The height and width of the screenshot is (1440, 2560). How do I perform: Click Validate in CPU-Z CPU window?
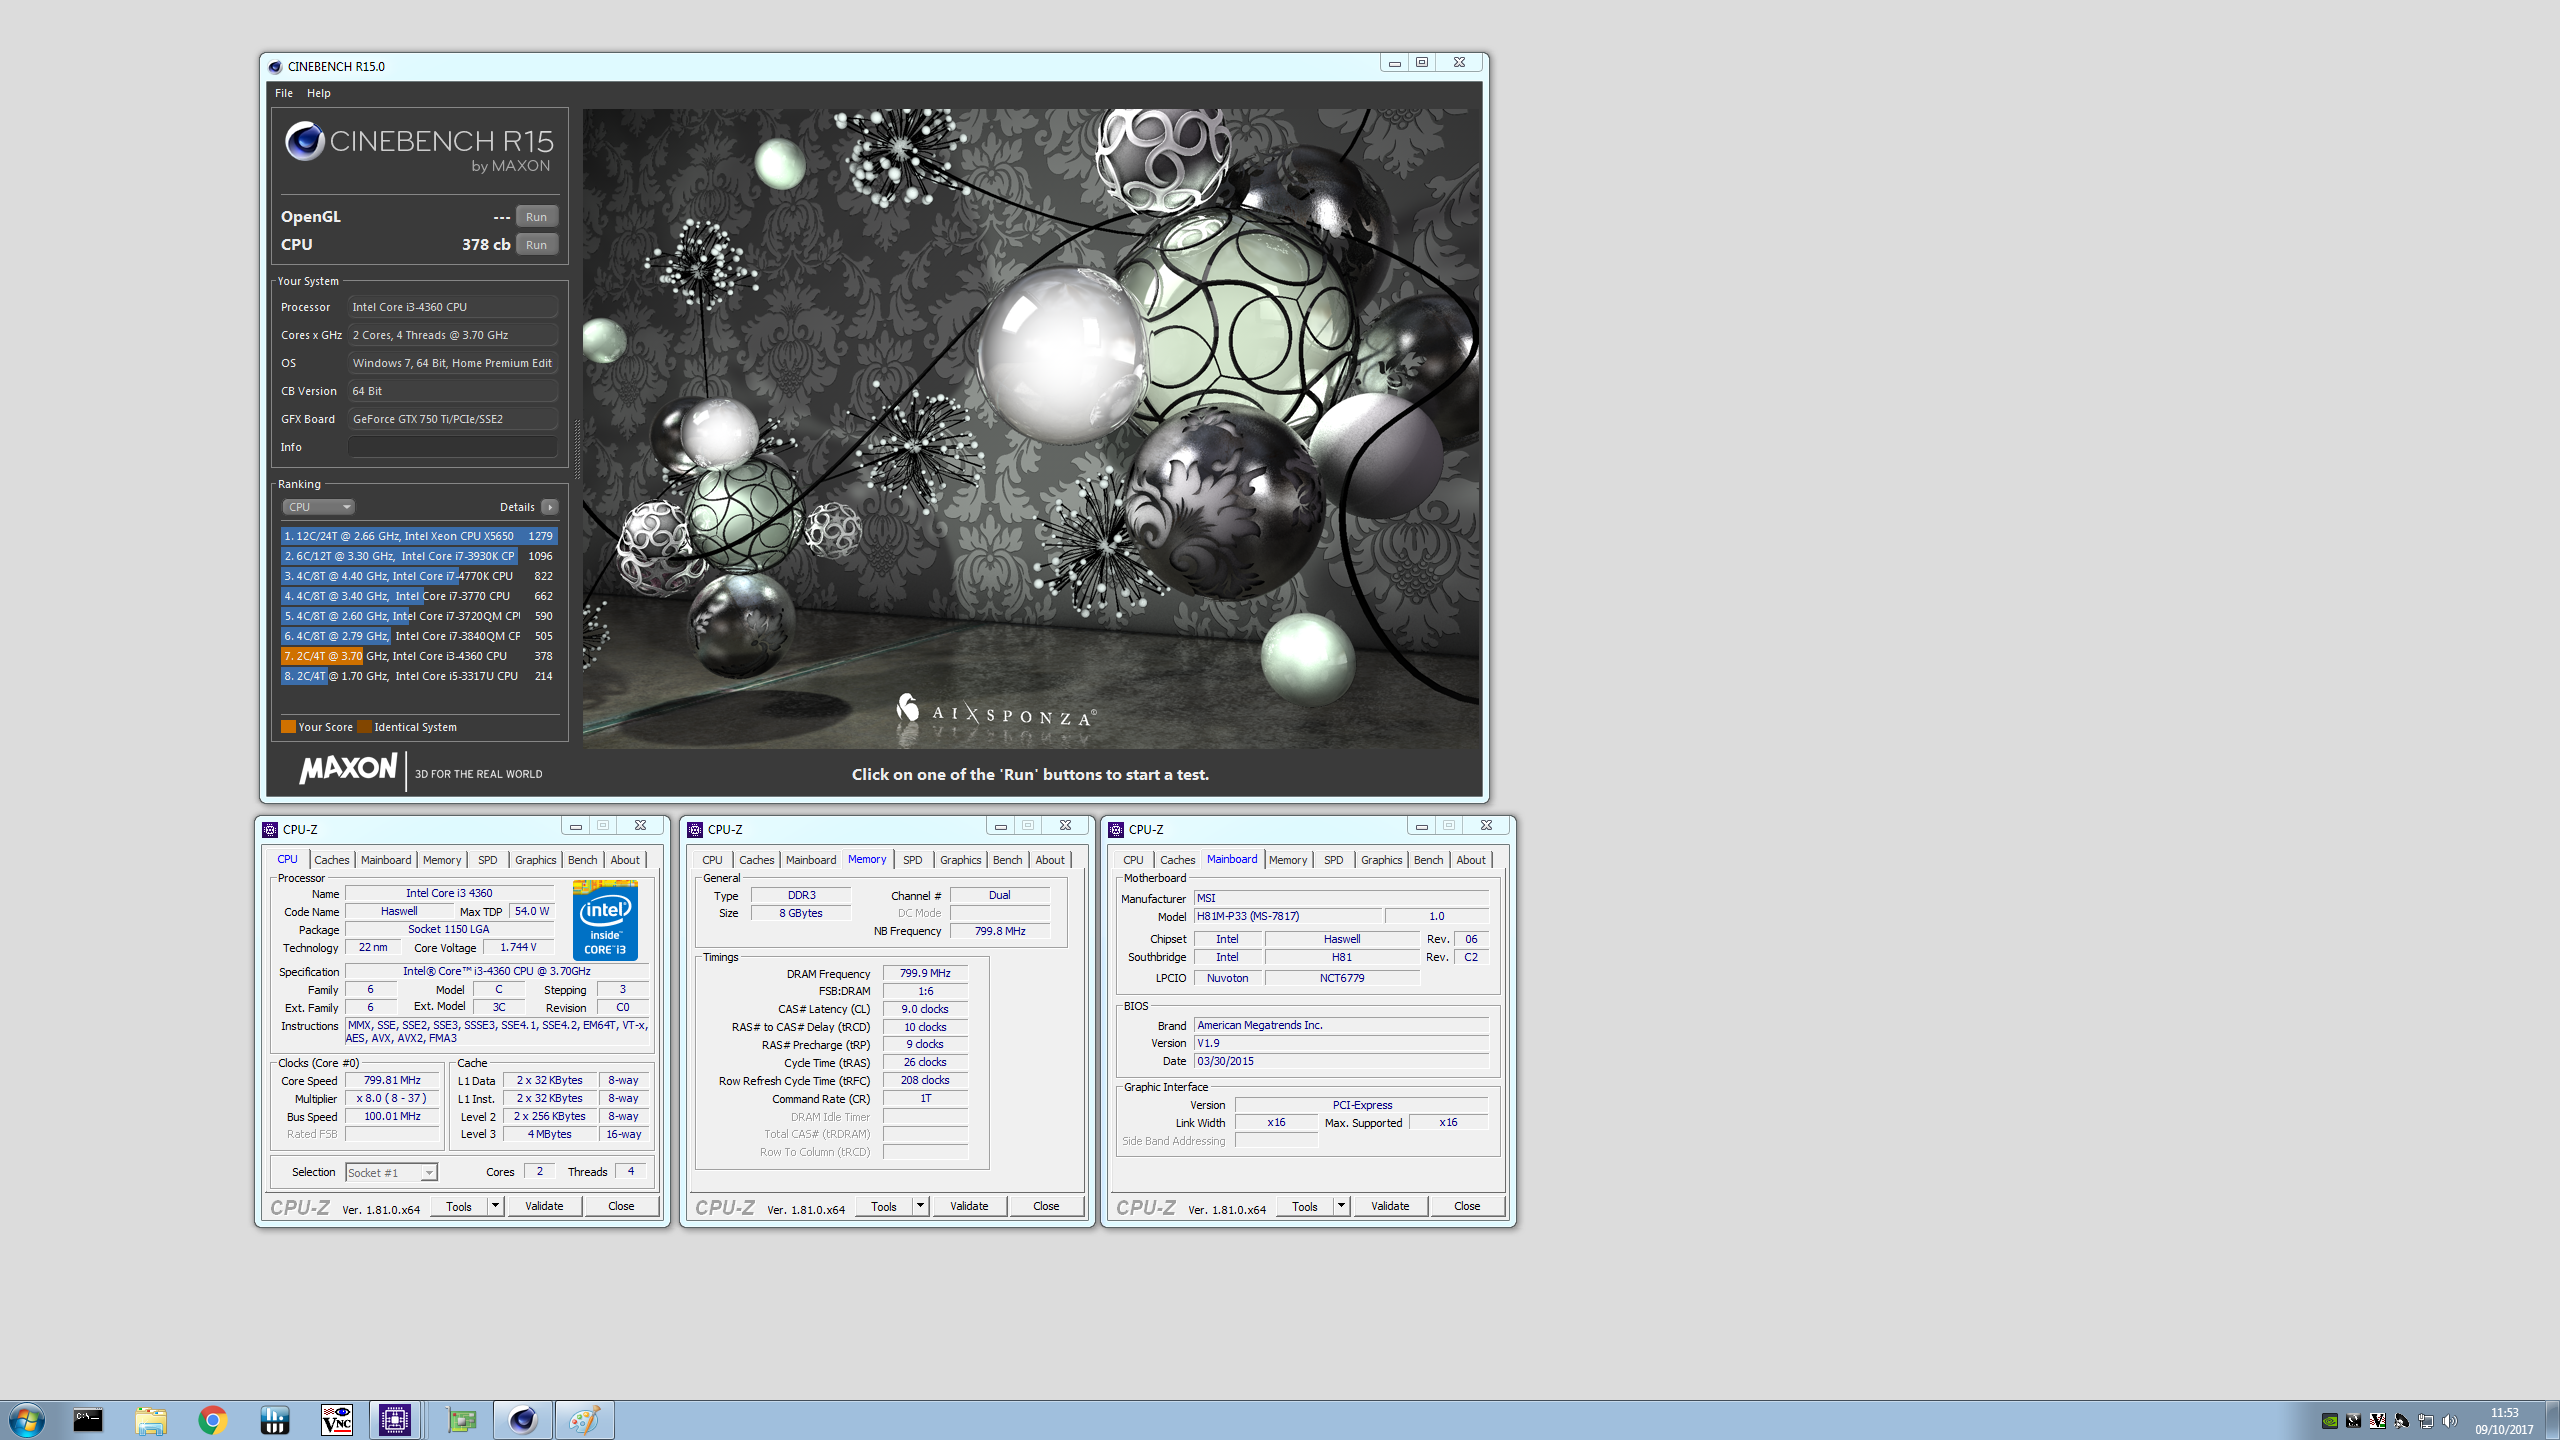(x=545, y=1206)
